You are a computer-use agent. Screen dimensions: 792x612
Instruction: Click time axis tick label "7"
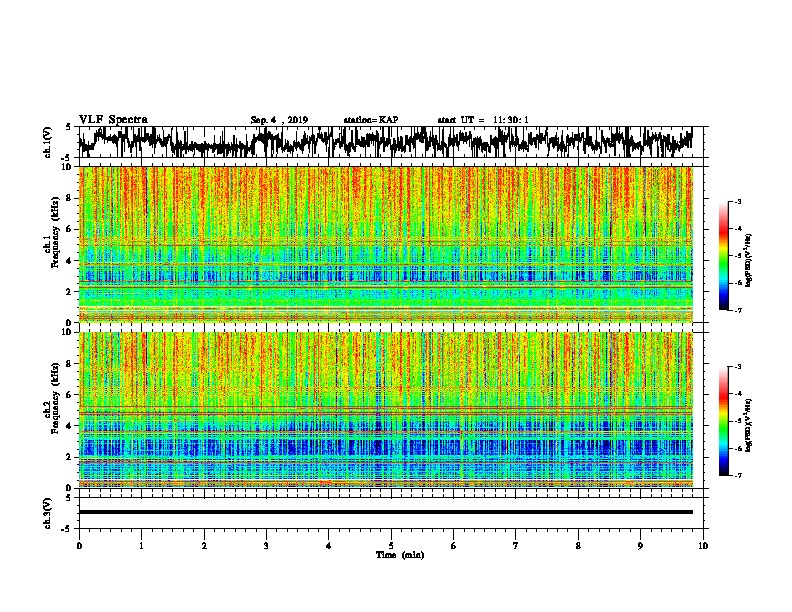516,546
